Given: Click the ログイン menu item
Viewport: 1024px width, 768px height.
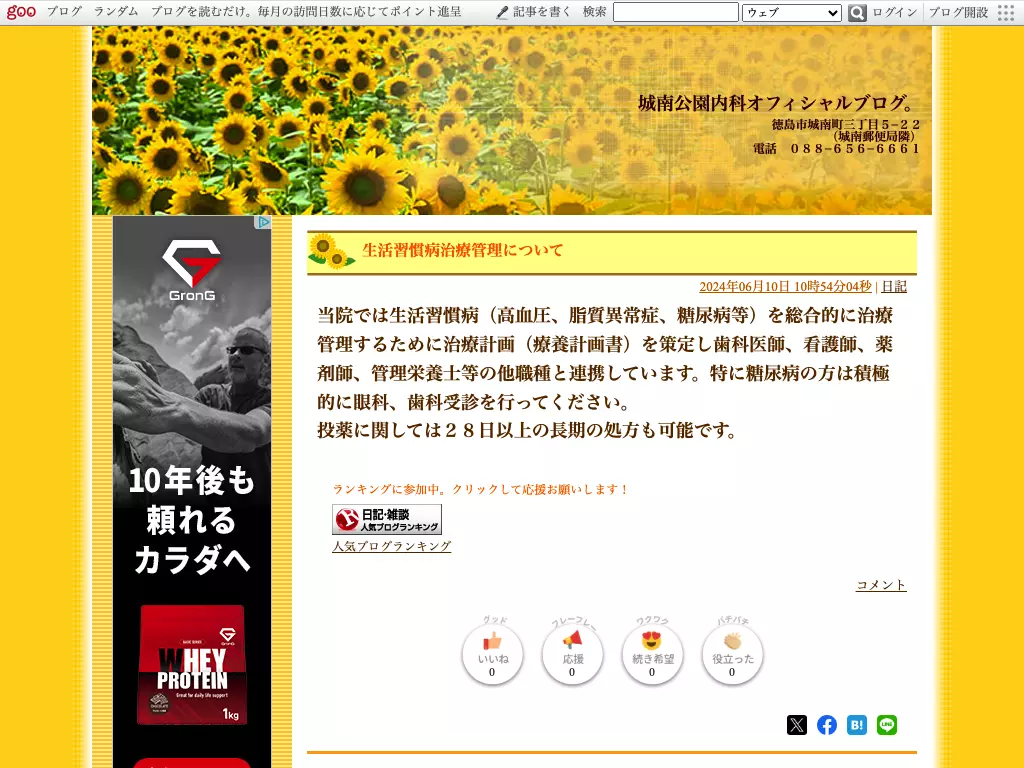Looking at the screenshot, I should point(895,12).
